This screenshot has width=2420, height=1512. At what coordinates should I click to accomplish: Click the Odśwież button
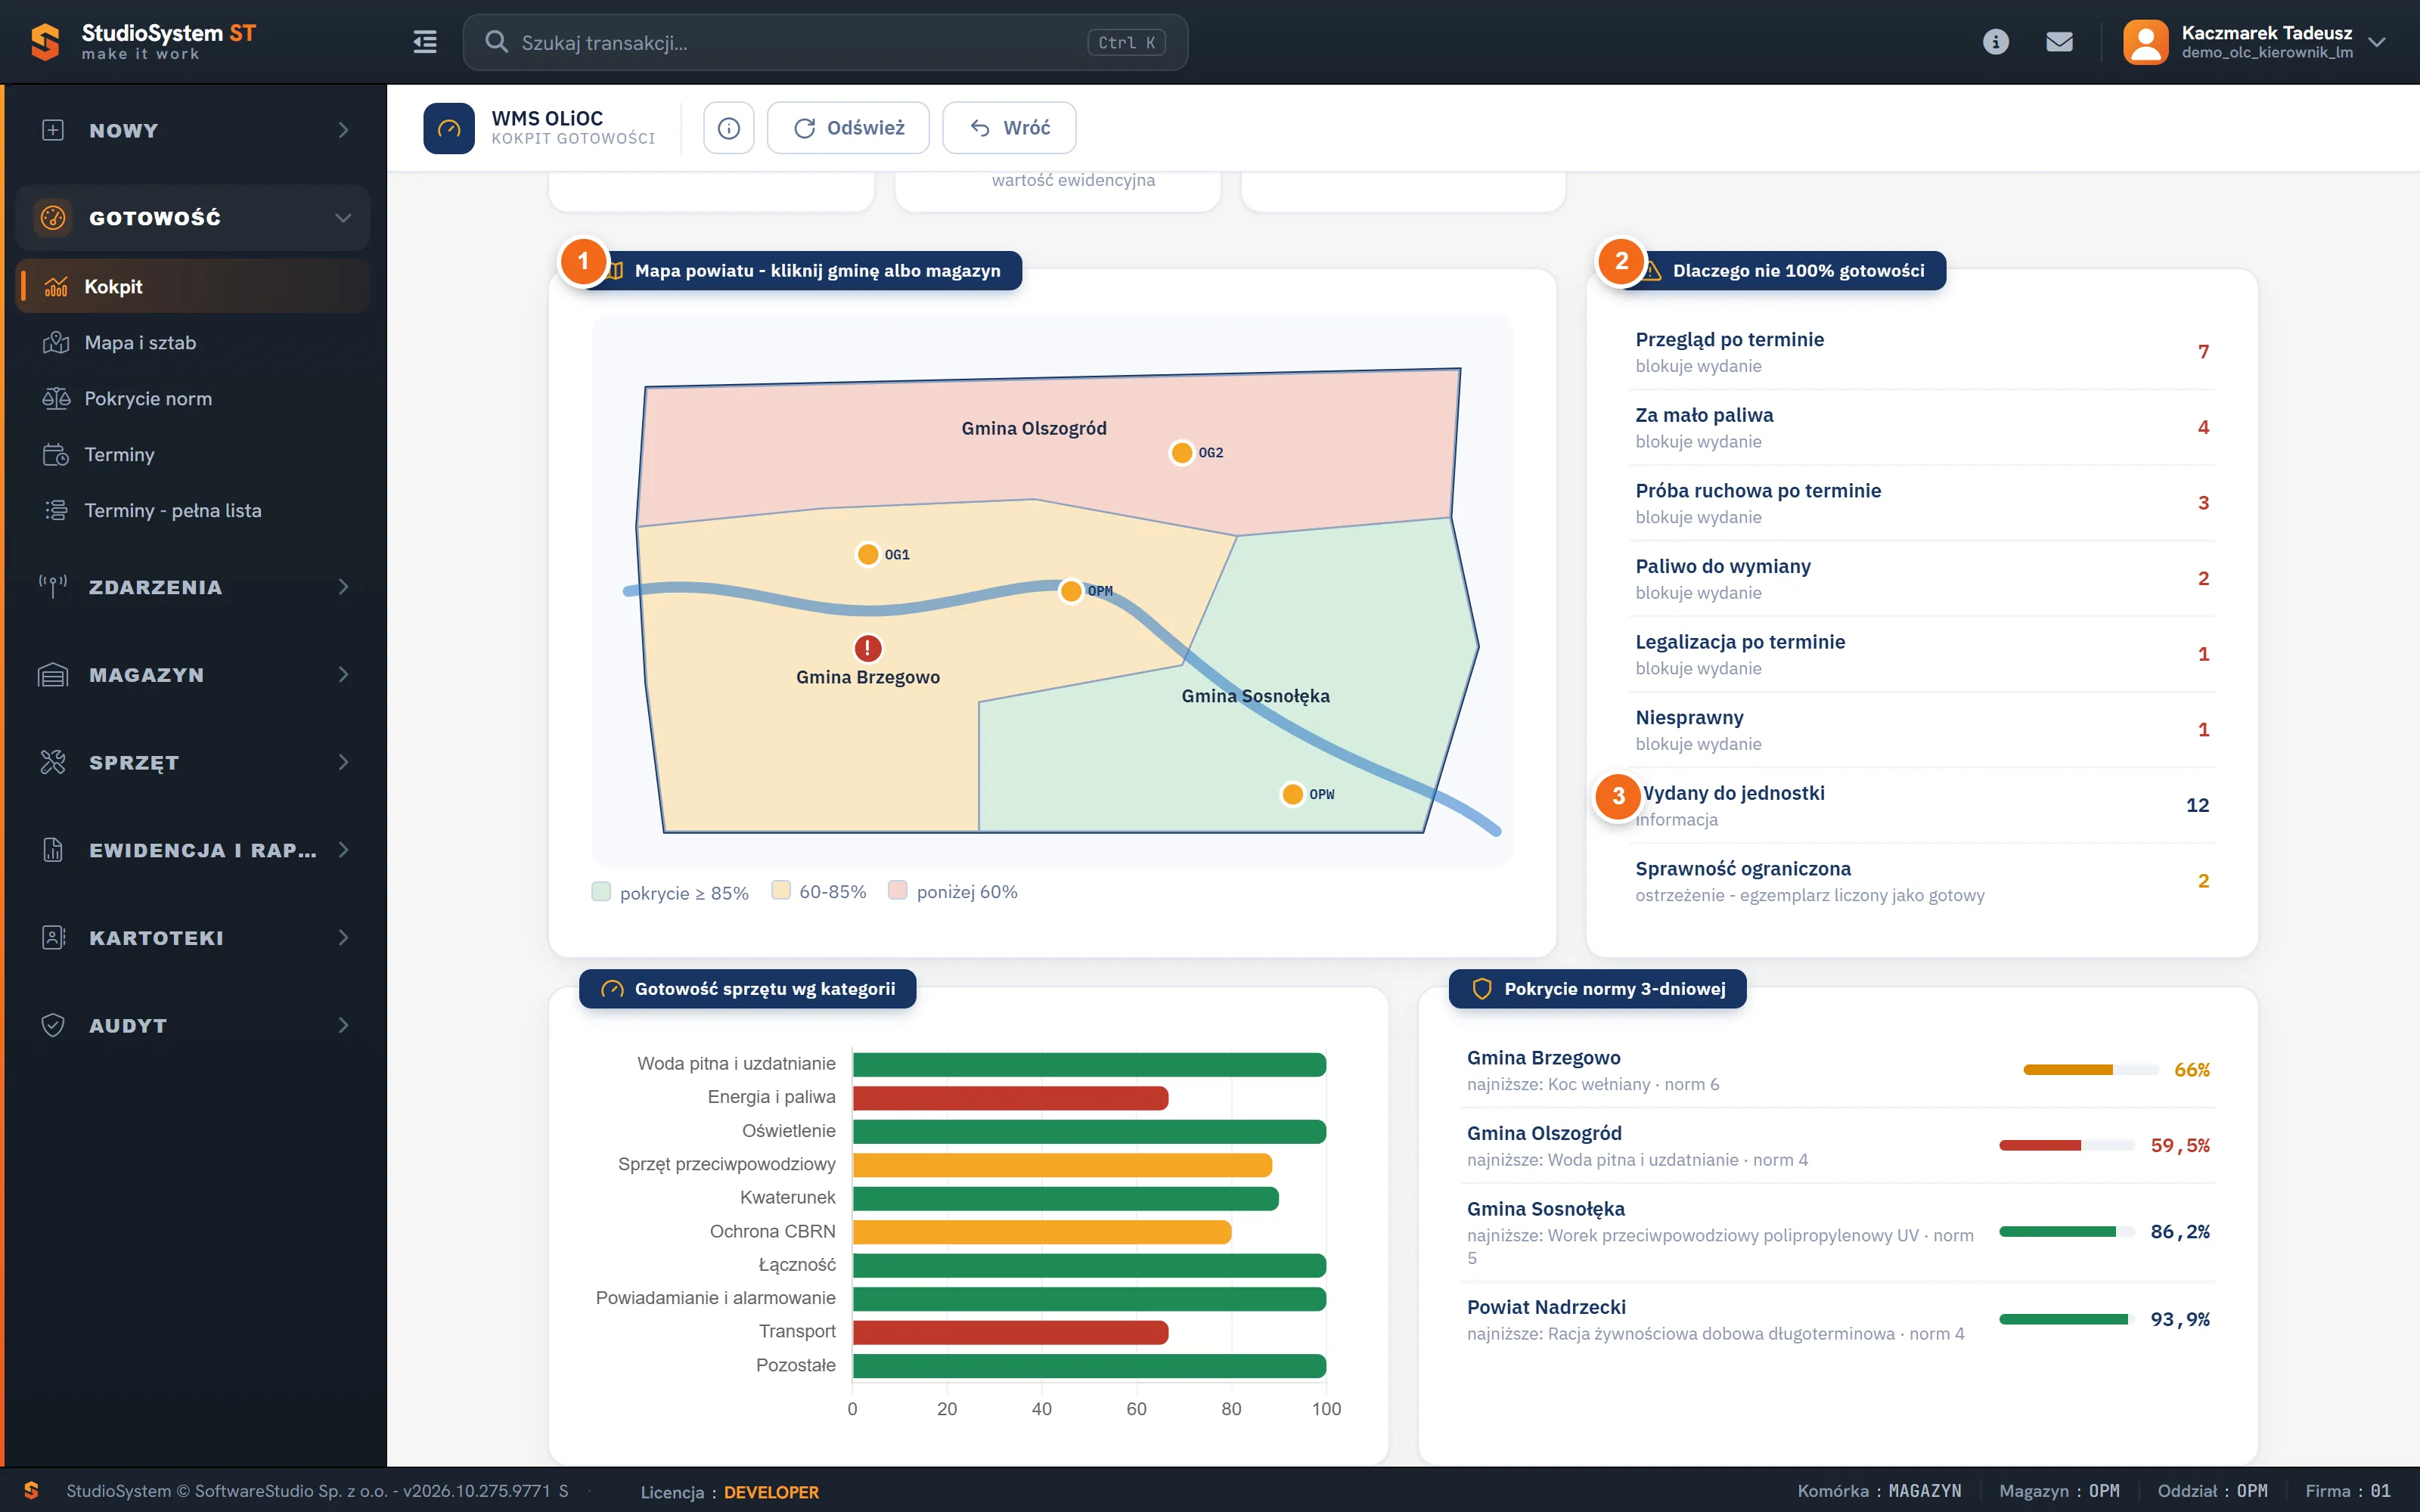pos(848,128)
